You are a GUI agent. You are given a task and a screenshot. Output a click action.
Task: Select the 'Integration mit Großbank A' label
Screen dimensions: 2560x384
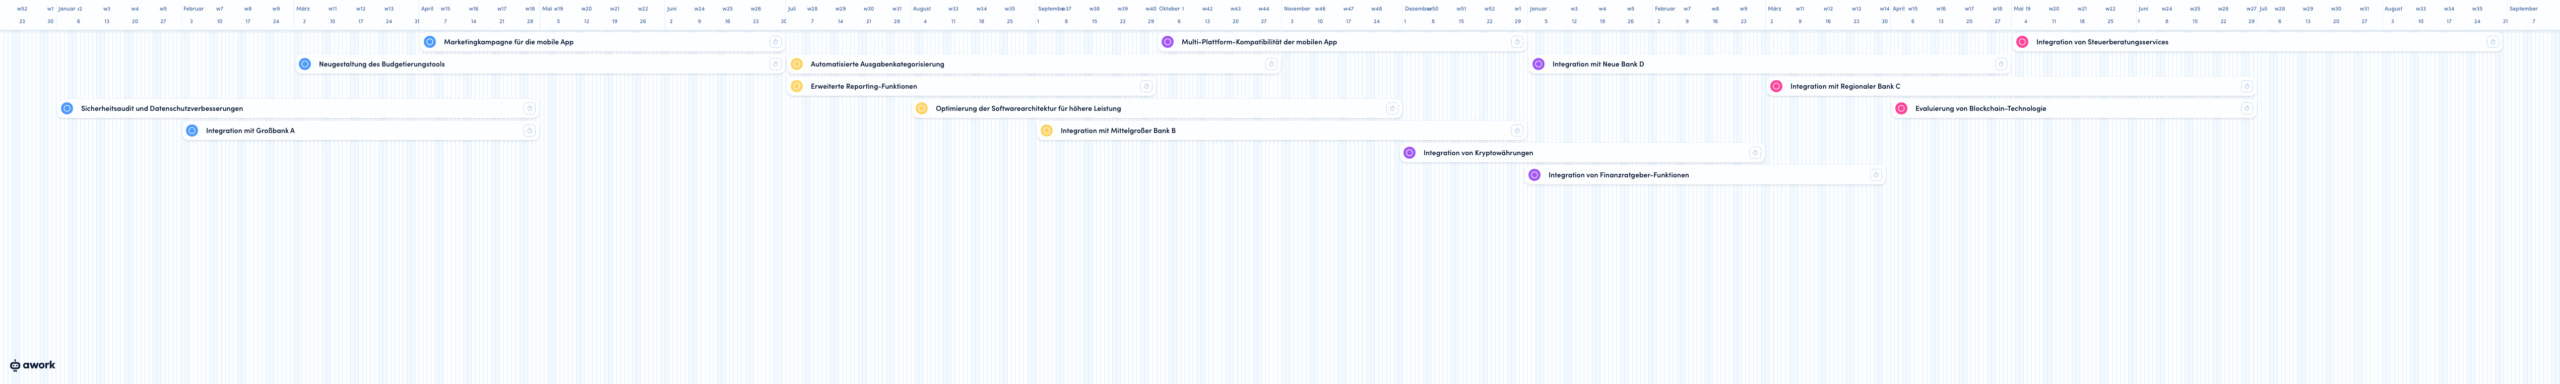coord(250,130)
